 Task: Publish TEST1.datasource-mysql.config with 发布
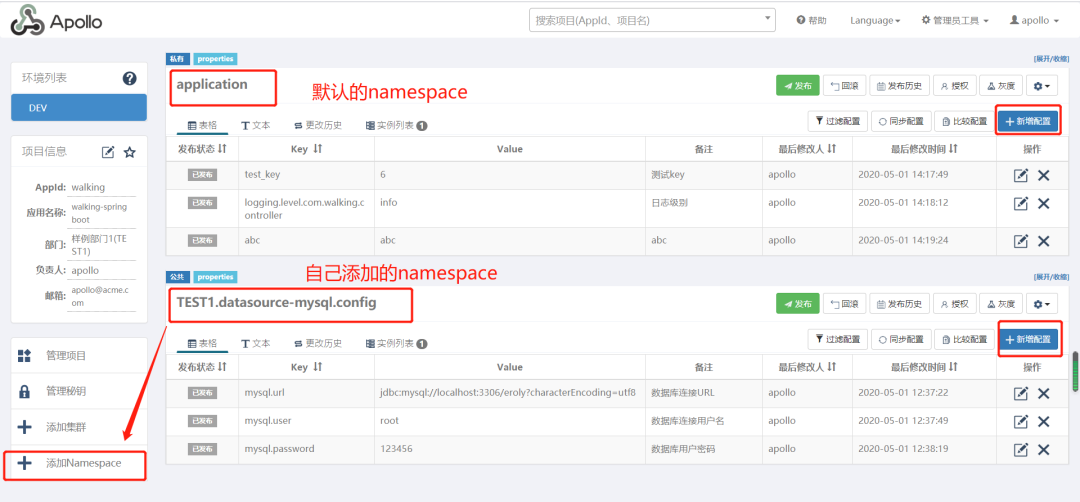[798, 303]
